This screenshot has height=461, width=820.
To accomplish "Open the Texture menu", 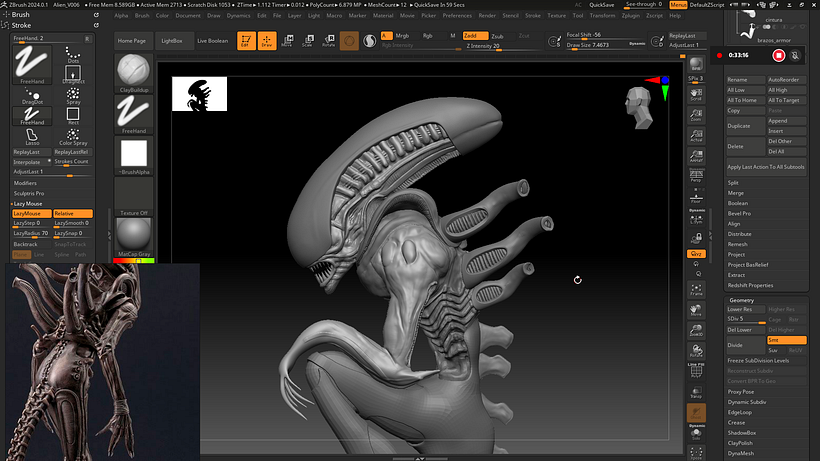I will (x=556, y=16).
